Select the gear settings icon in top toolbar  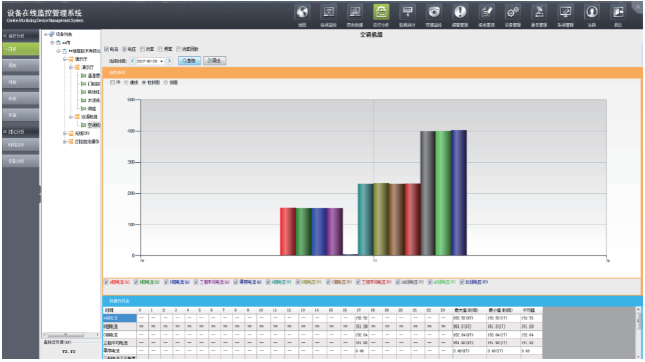513,12
